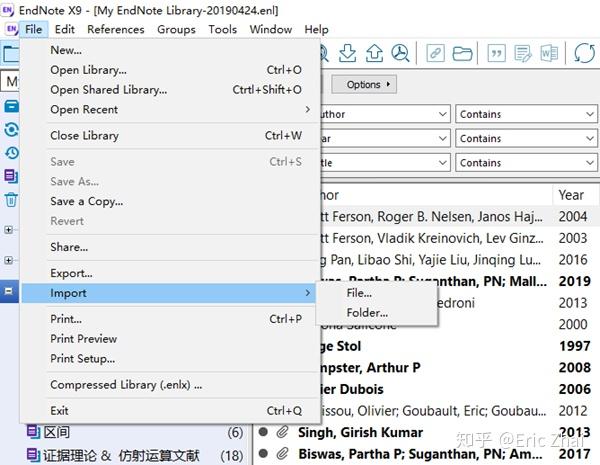The height and width of the screenshot is (465, 600).
Task: Expand the Open Recent submenu
Action: [x=170, y=109]
